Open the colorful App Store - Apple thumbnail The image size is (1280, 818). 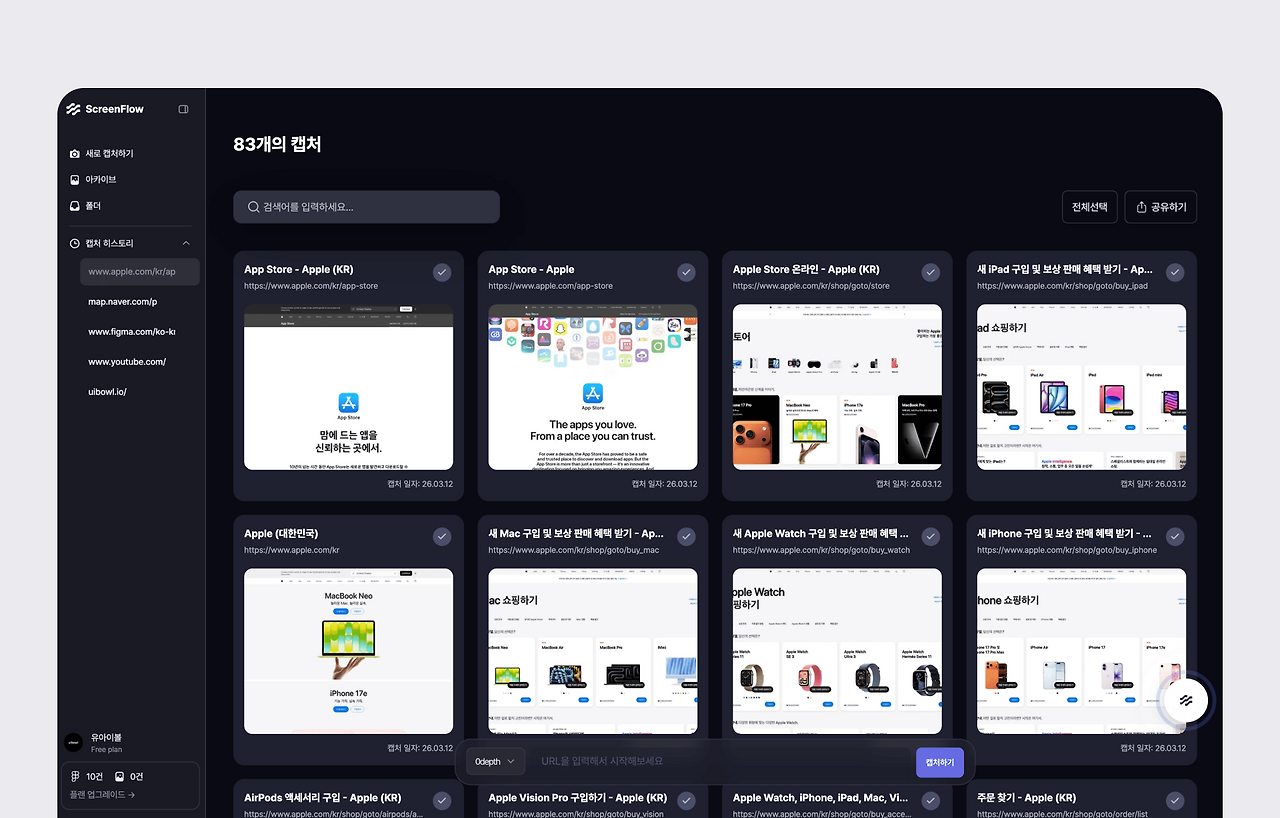click(x=593, y=387)
